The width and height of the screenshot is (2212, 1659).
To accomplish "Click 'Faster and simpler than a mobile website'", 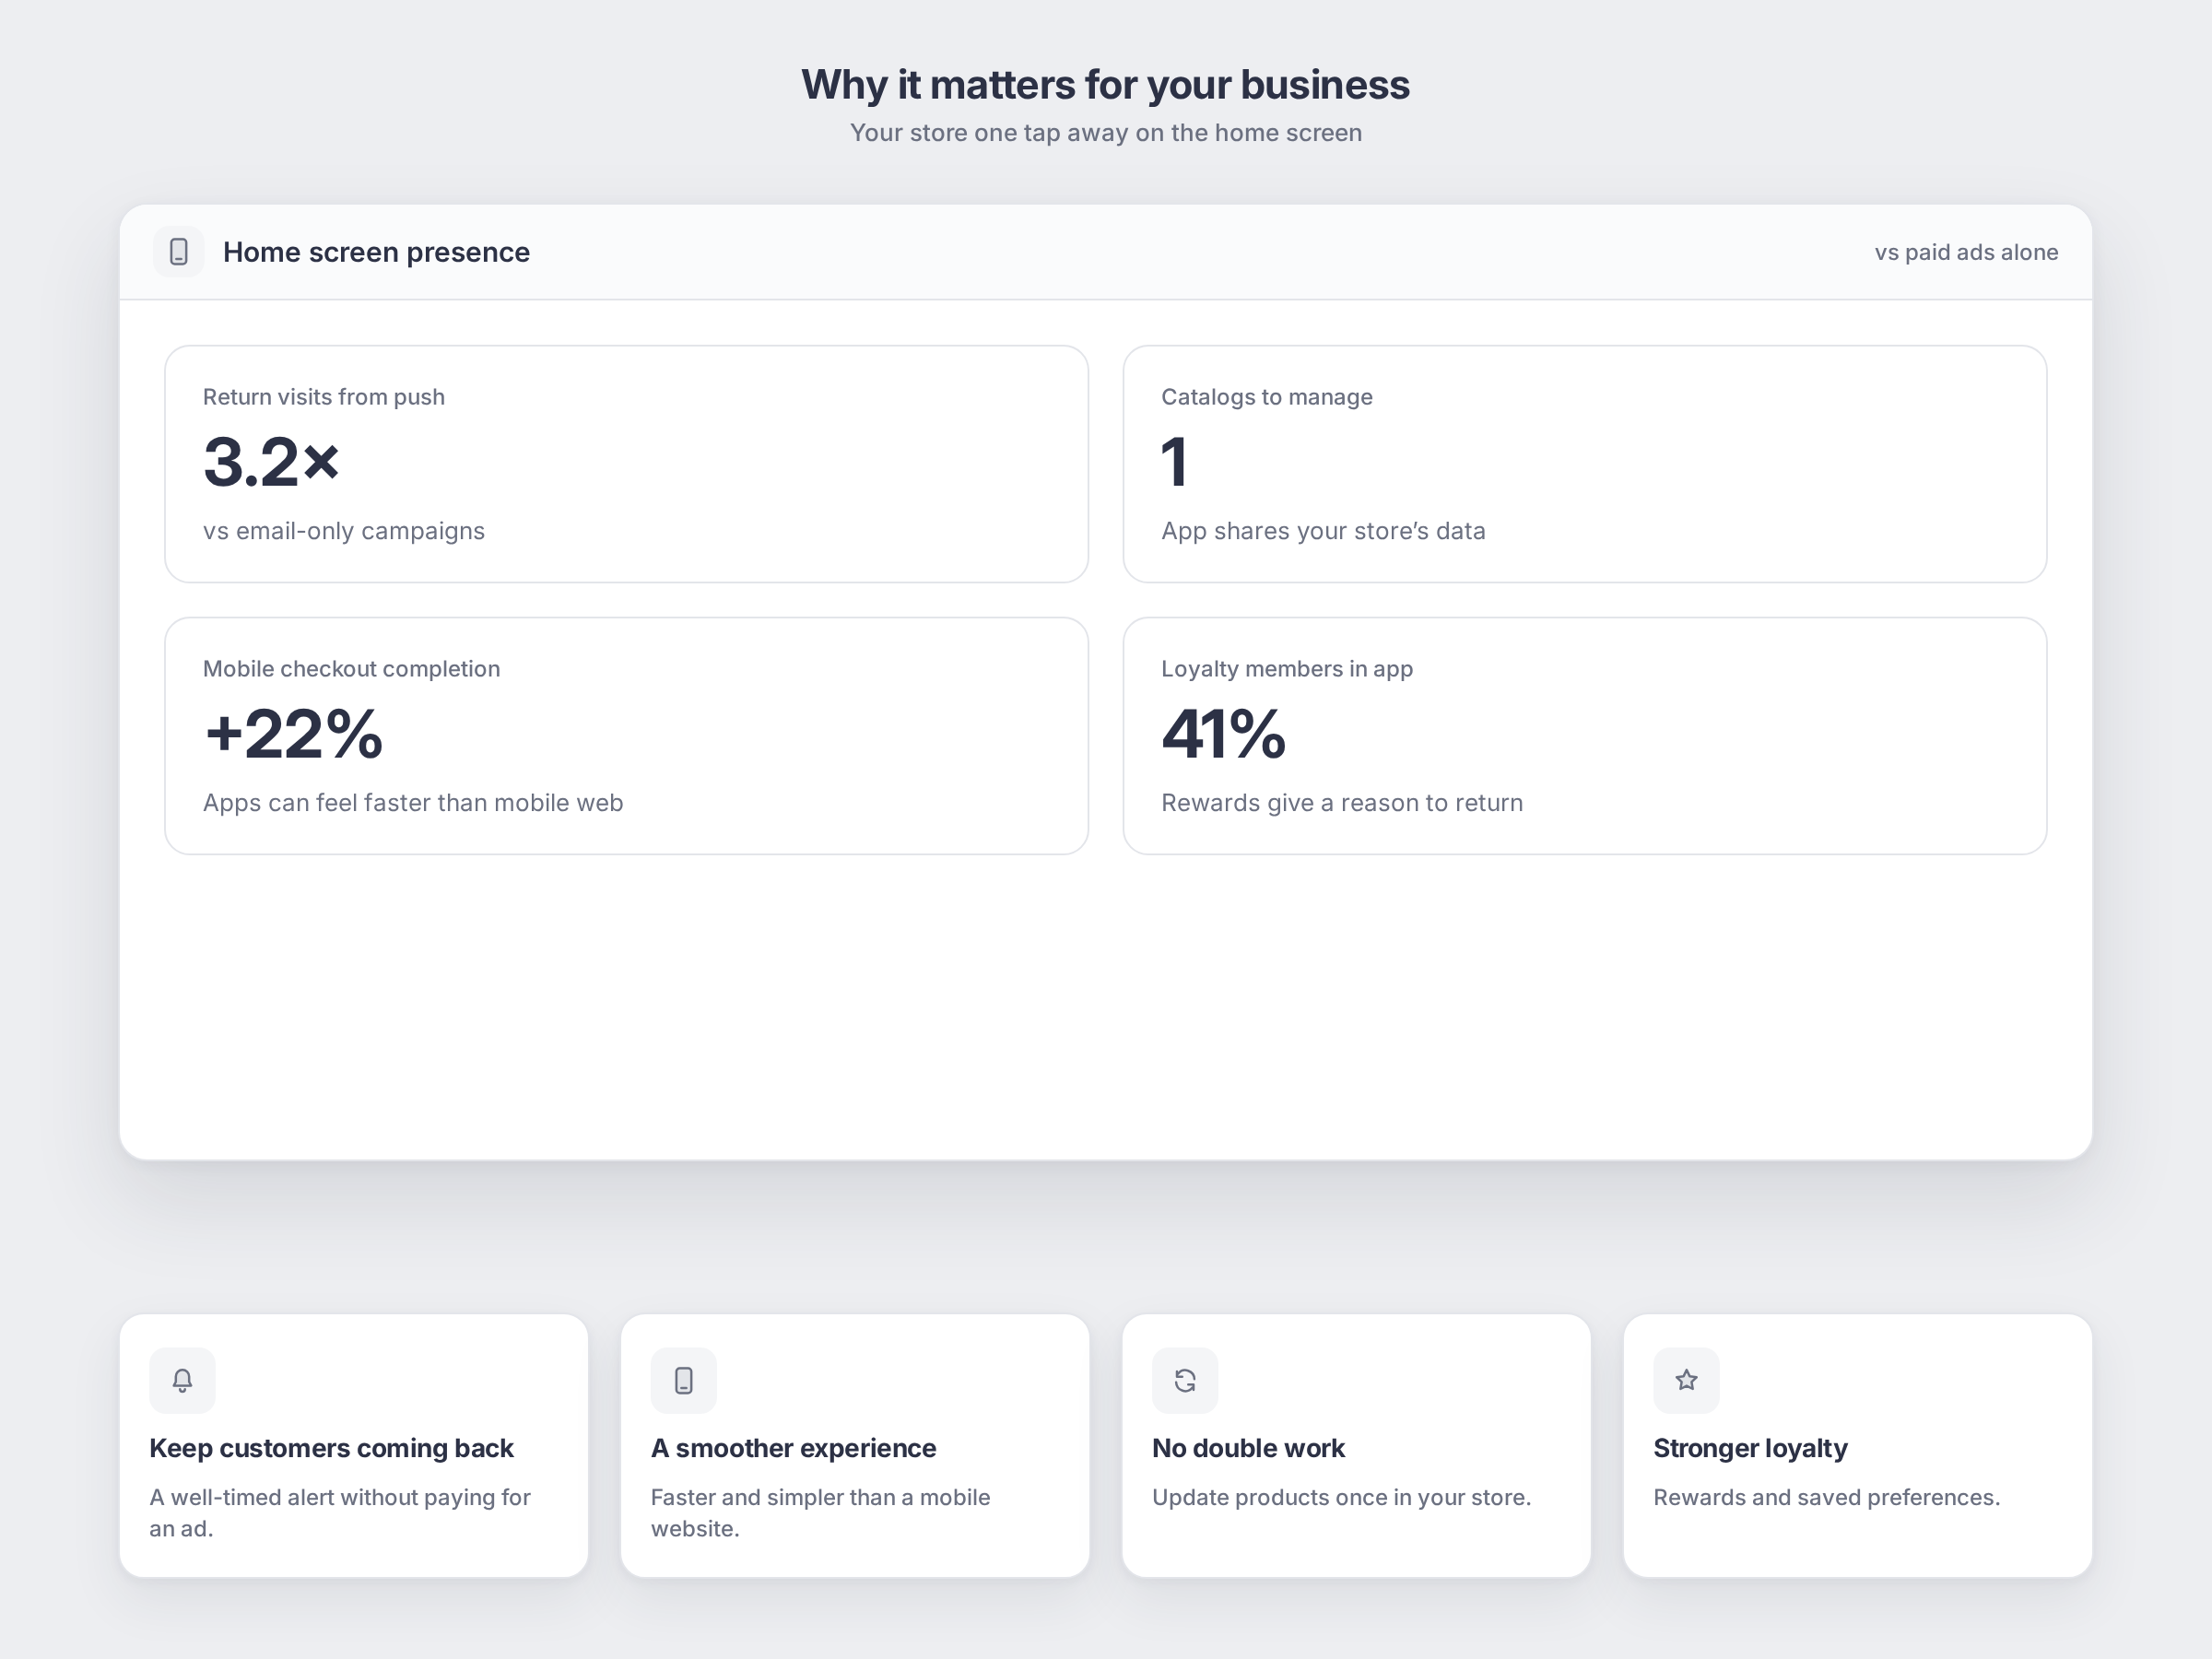I will [820, 1512].
